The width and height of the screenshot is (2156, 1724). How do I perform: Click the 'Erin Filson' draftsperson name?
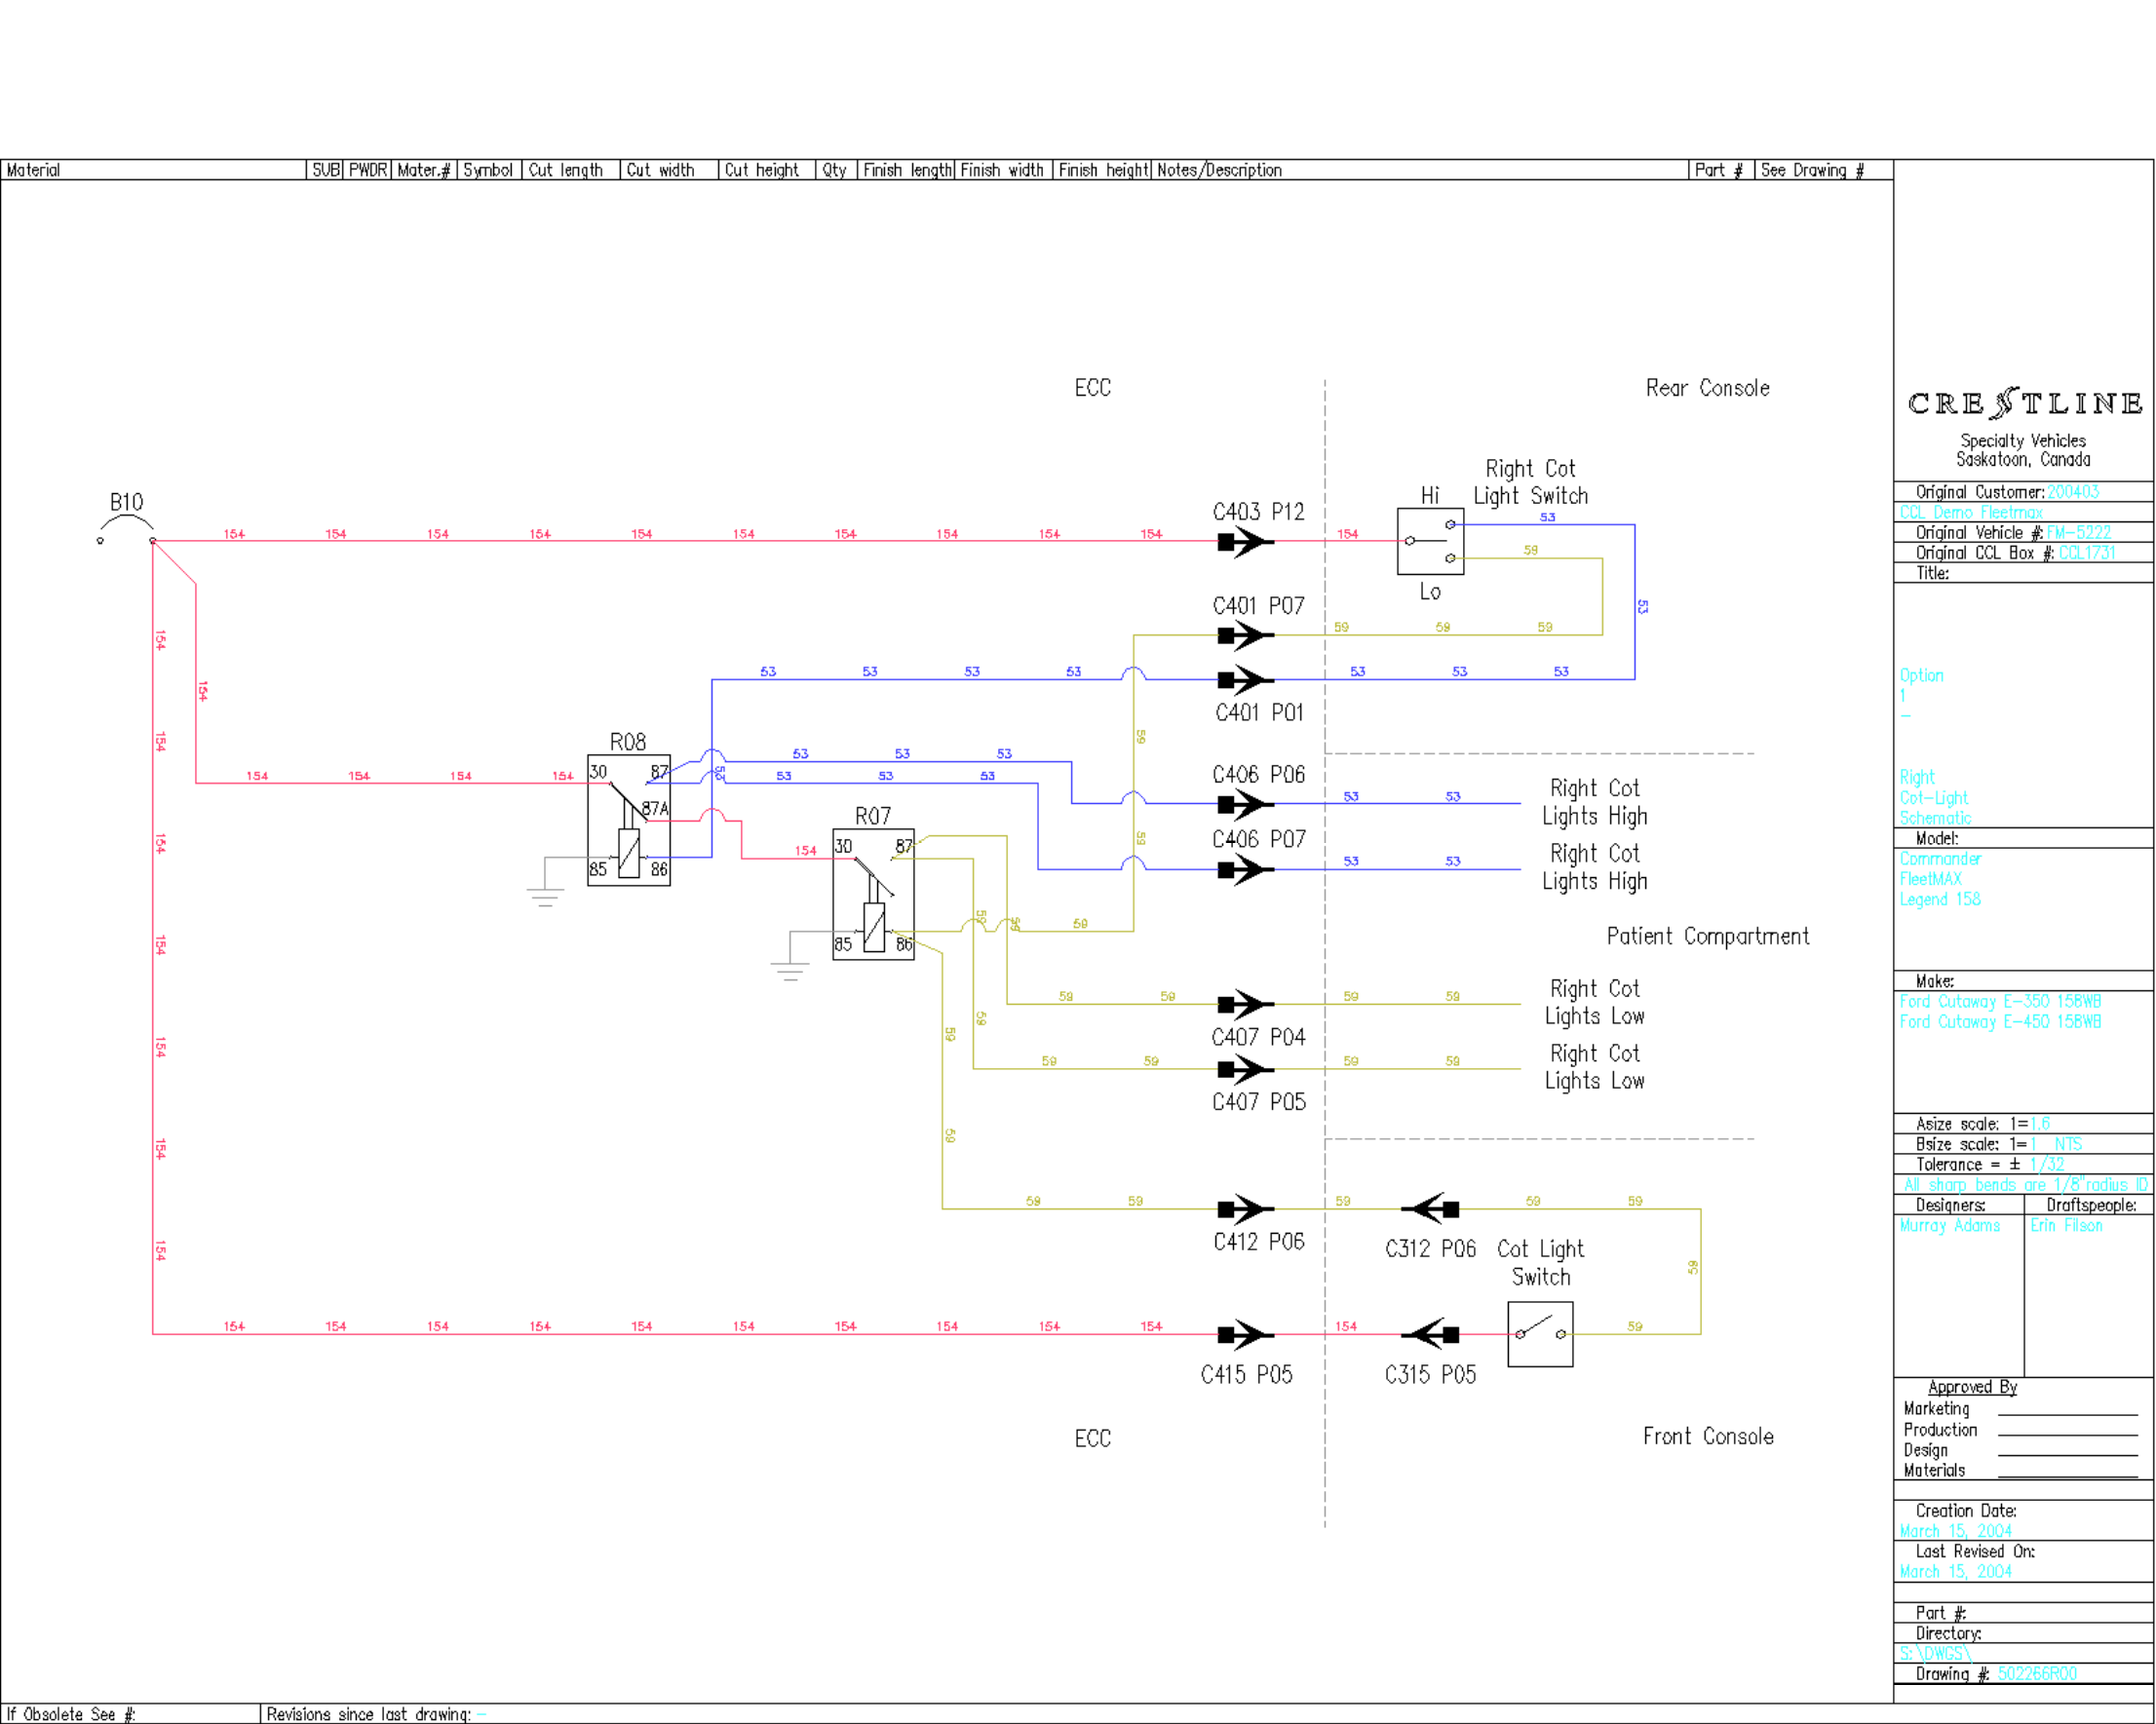click(2066, 1225)
